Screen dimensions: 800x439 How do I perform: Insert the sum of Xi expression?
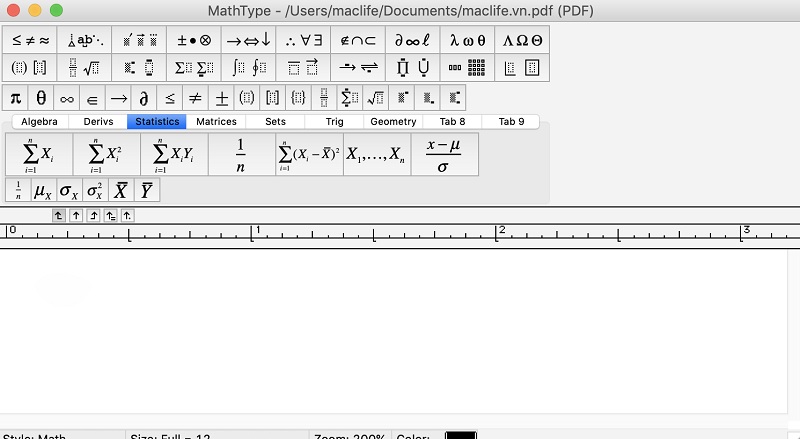click(x=39, y=155)
